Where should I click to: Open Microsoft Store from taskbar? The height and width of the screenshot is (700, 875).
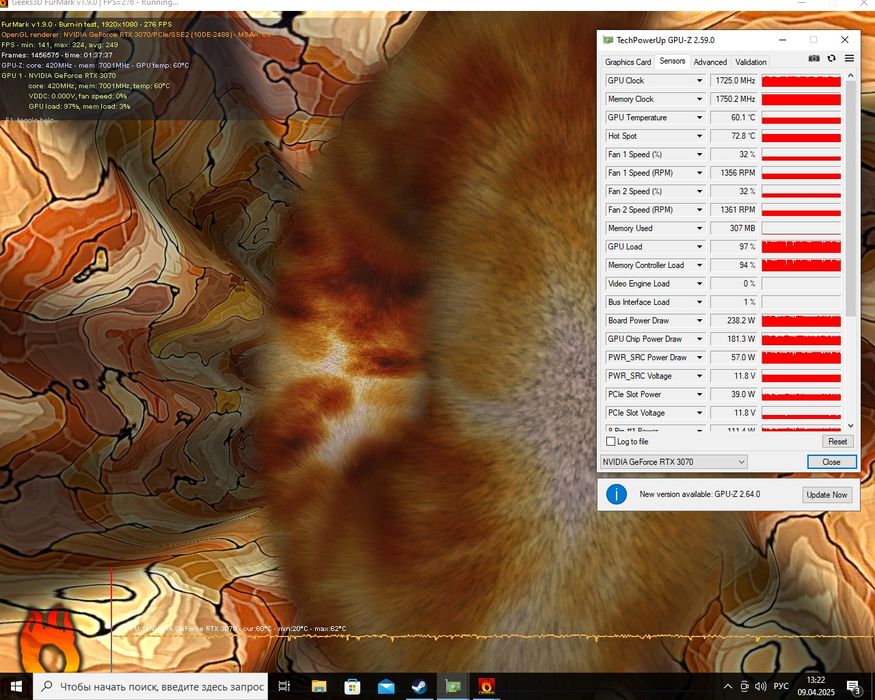pyautogui.click(x=352, y=687)
